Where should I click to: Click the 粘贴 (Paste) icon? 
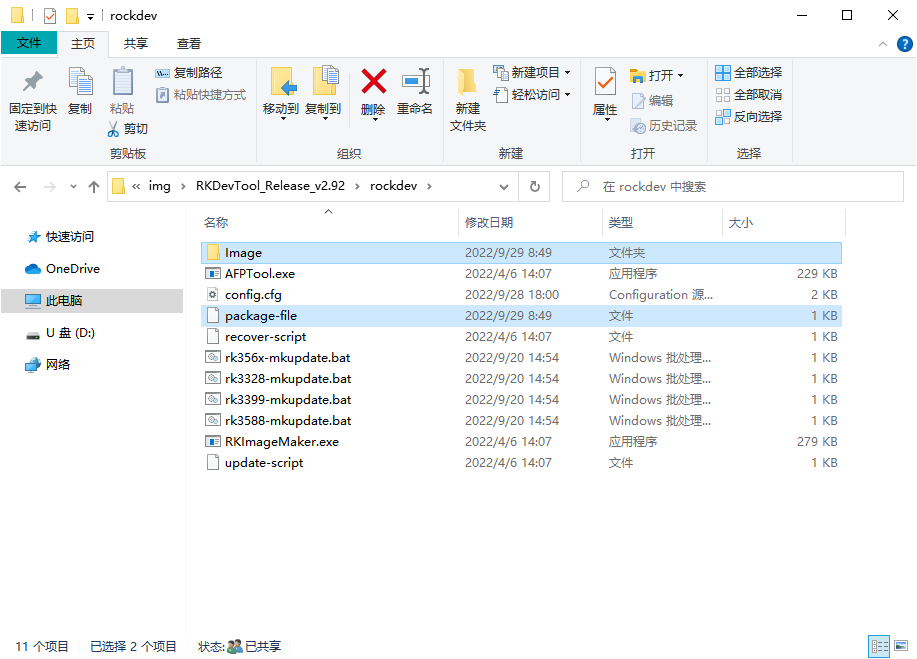click(x=122, y=95)
